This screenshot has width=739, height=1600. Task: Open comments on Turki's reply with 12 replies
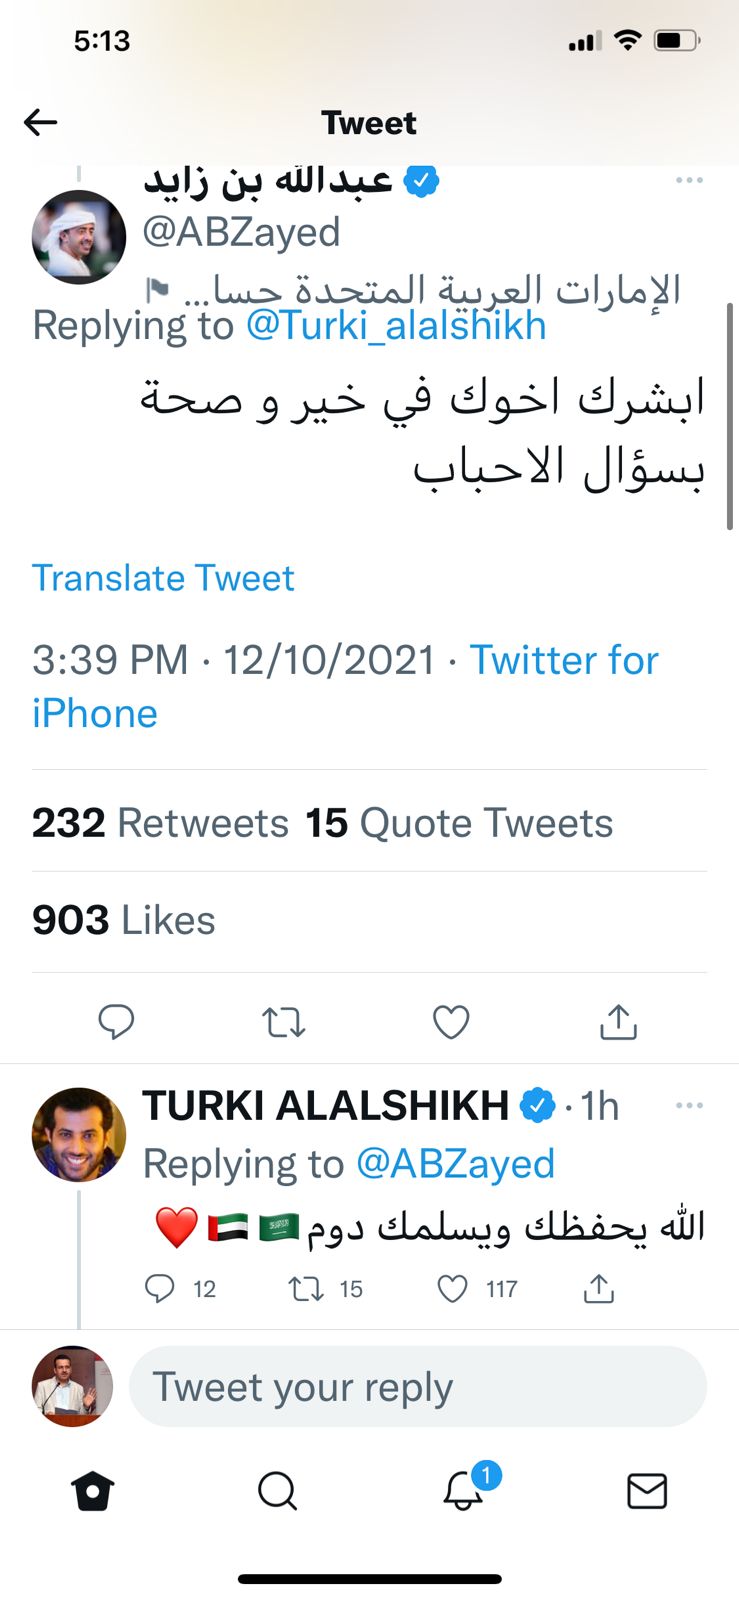click(x=160, y=1289)
